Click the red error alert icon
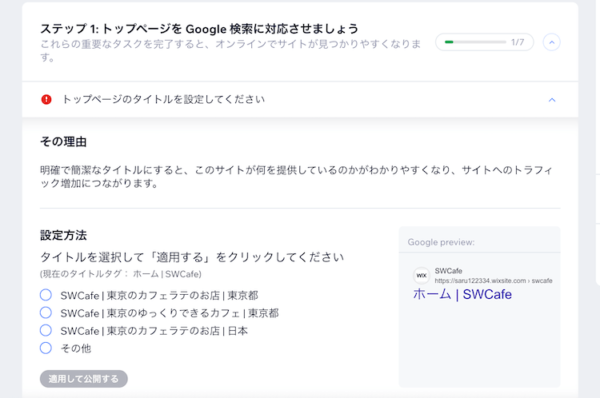 coord(46,100)
